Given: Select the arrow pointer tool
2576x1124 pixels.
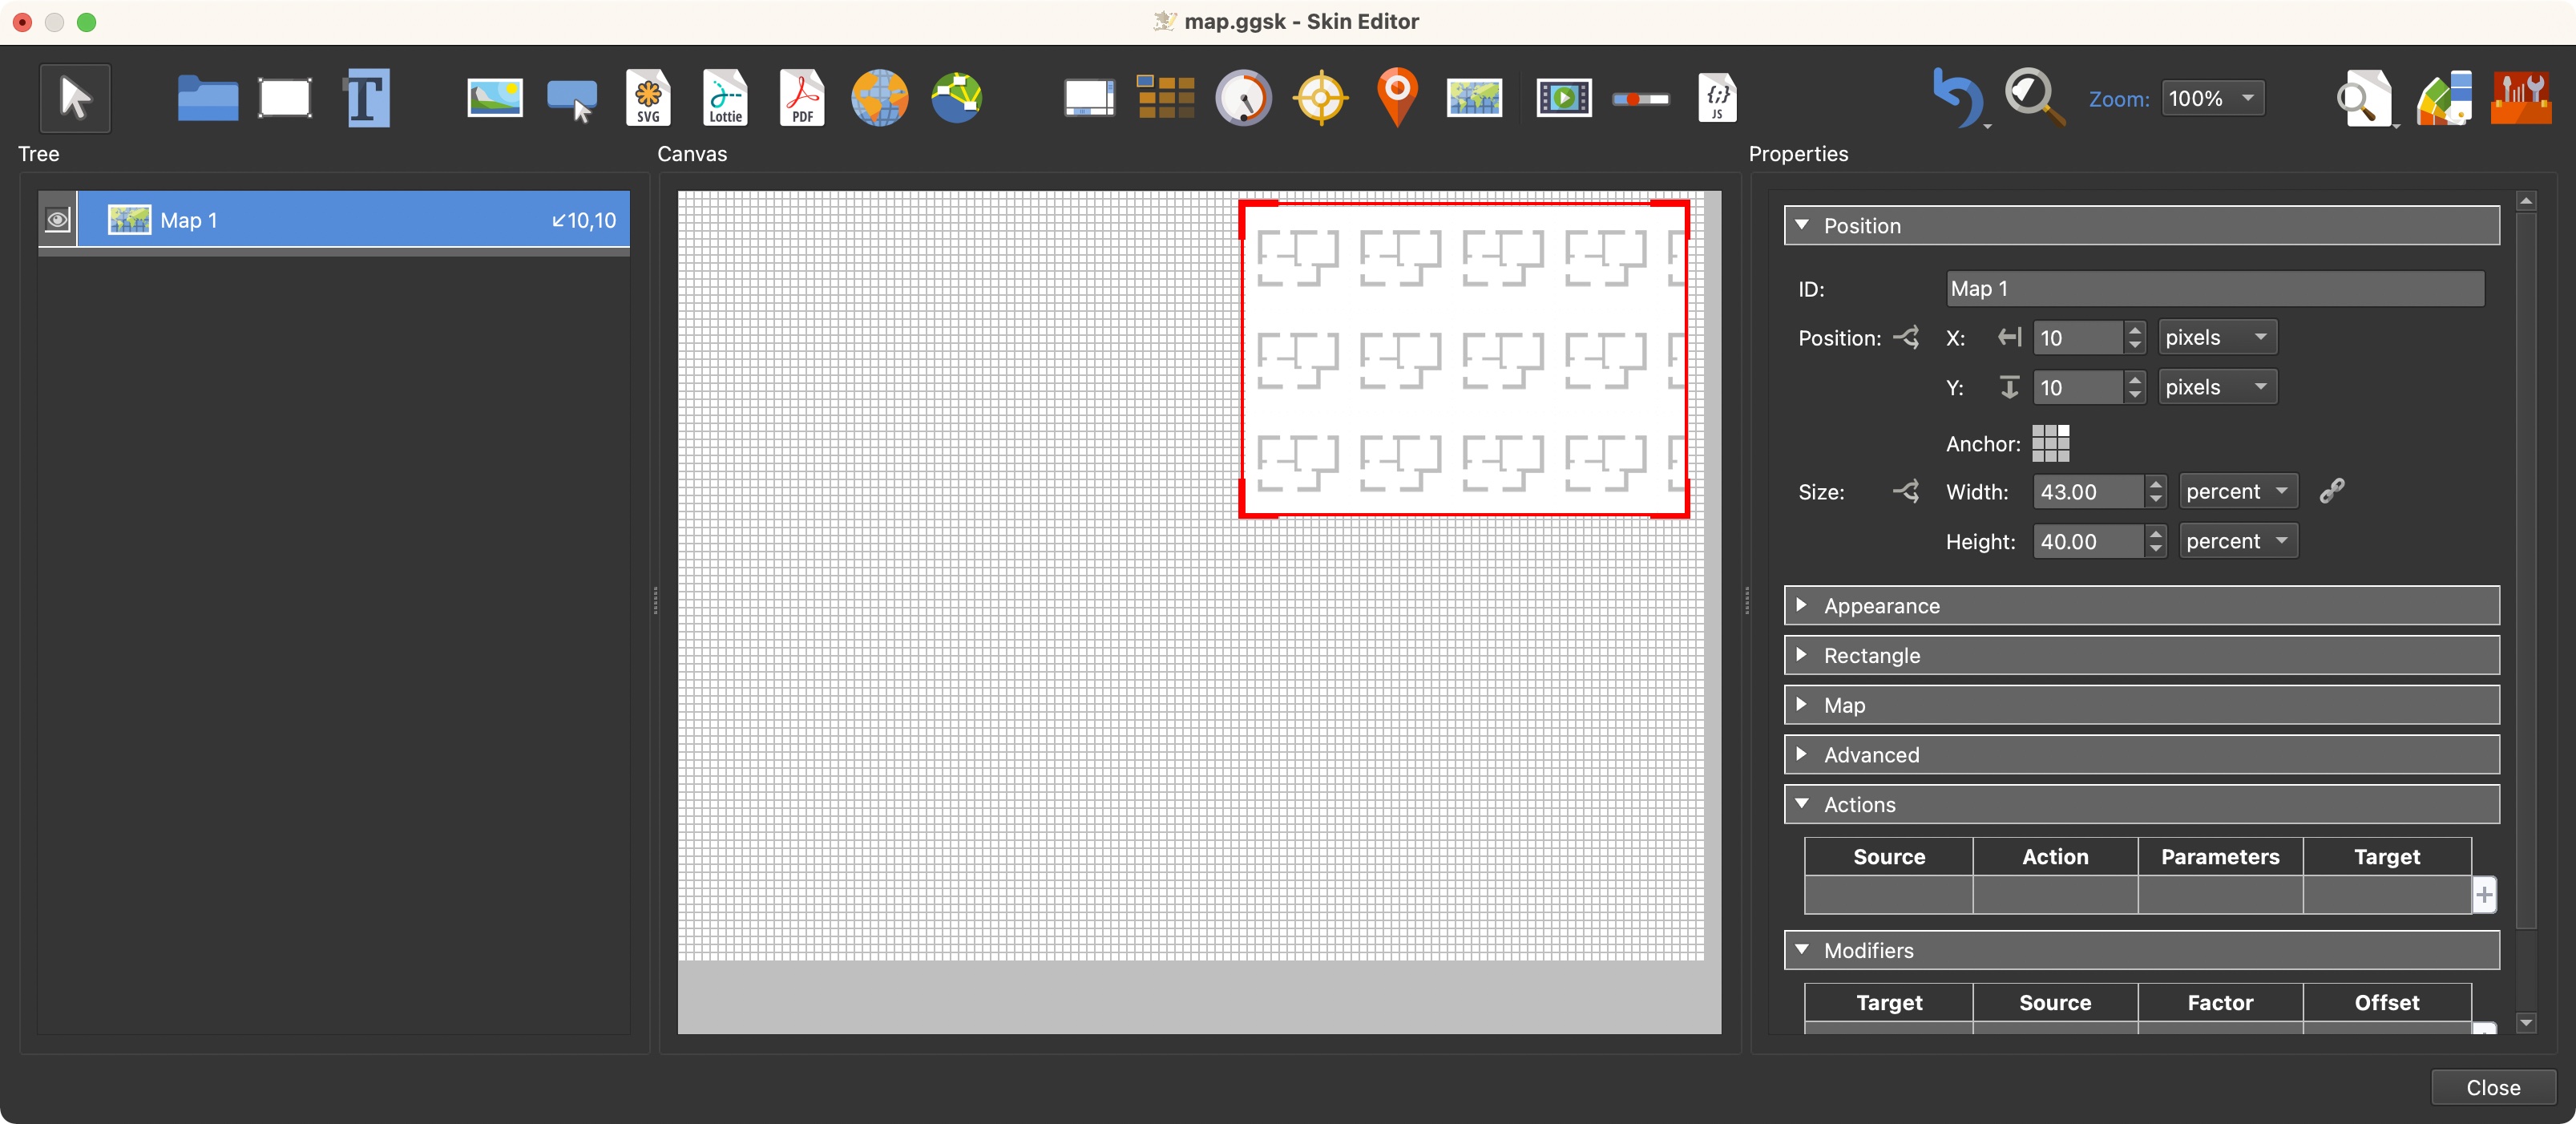Looking at the screenshot, I should 75,98.
